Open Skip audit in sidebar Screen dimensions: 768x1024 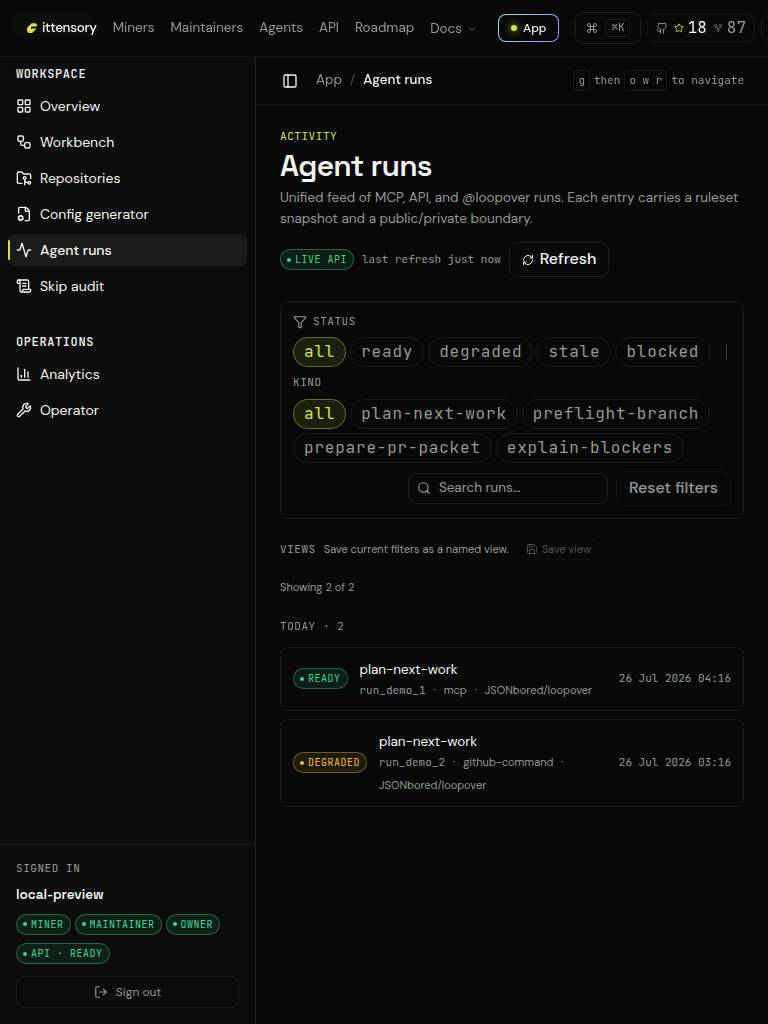point(128,286)
